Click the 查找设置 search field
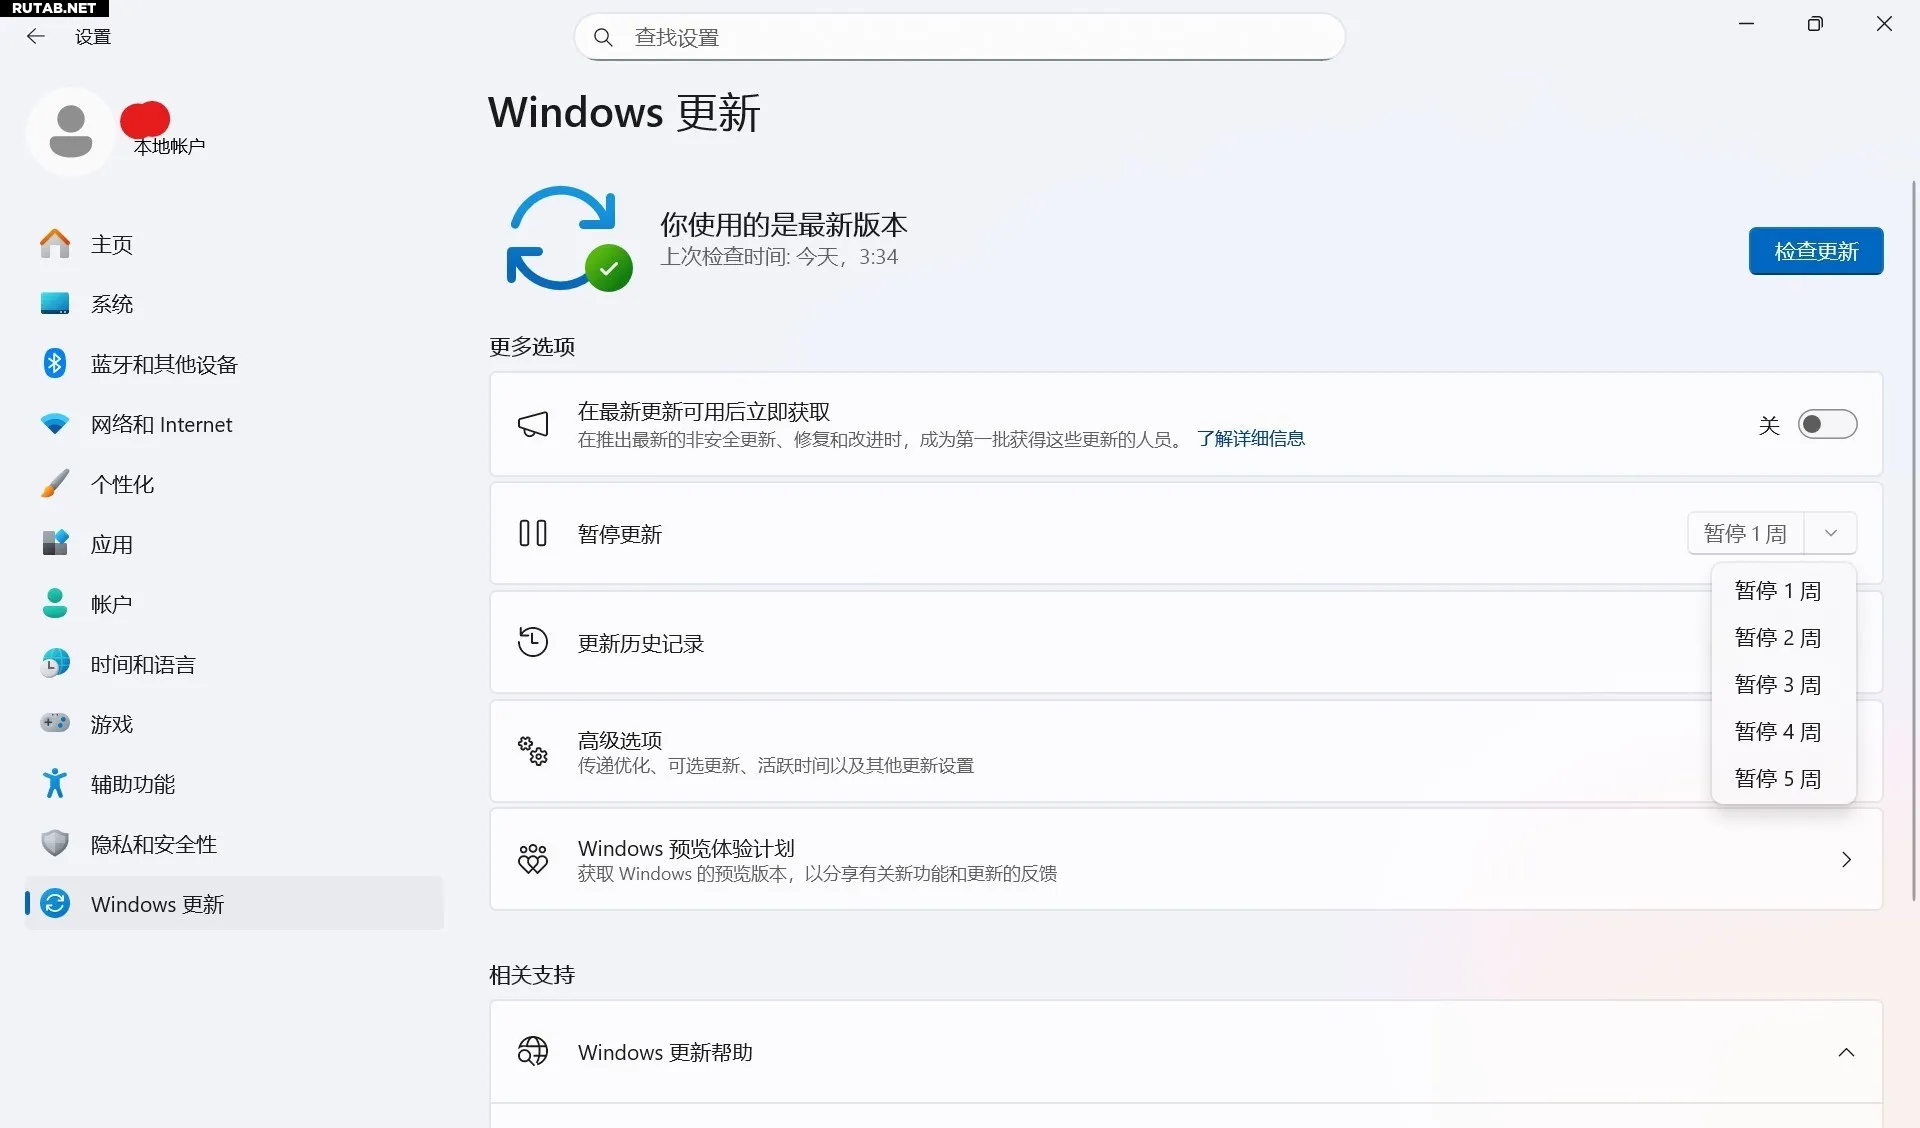Screen dimensions: 1920x1128 tap(960, 37)
